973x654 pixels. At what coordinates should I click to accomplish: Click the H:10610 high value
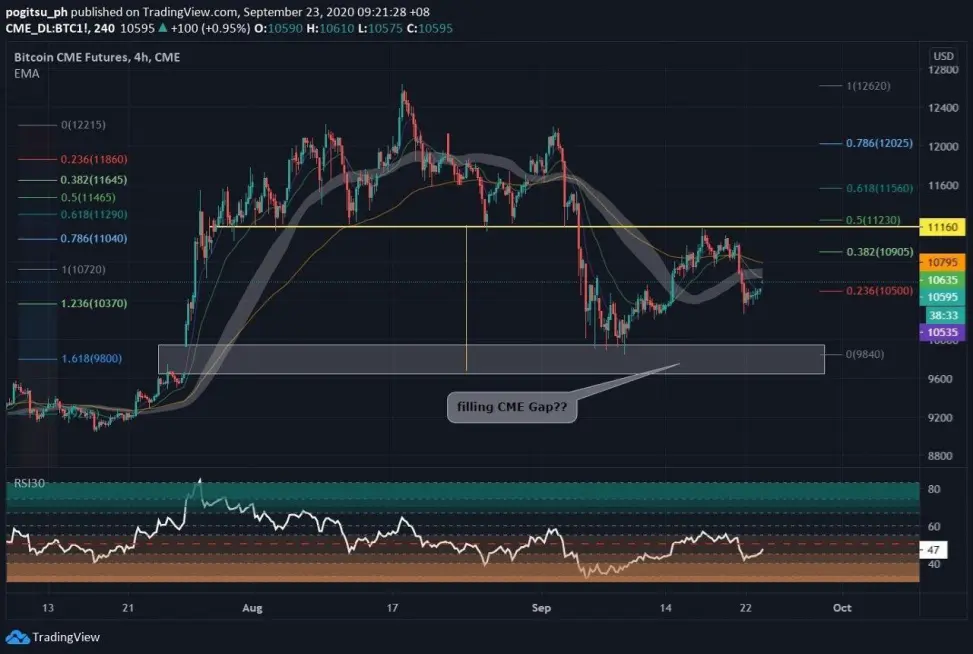tap(330, 28)
